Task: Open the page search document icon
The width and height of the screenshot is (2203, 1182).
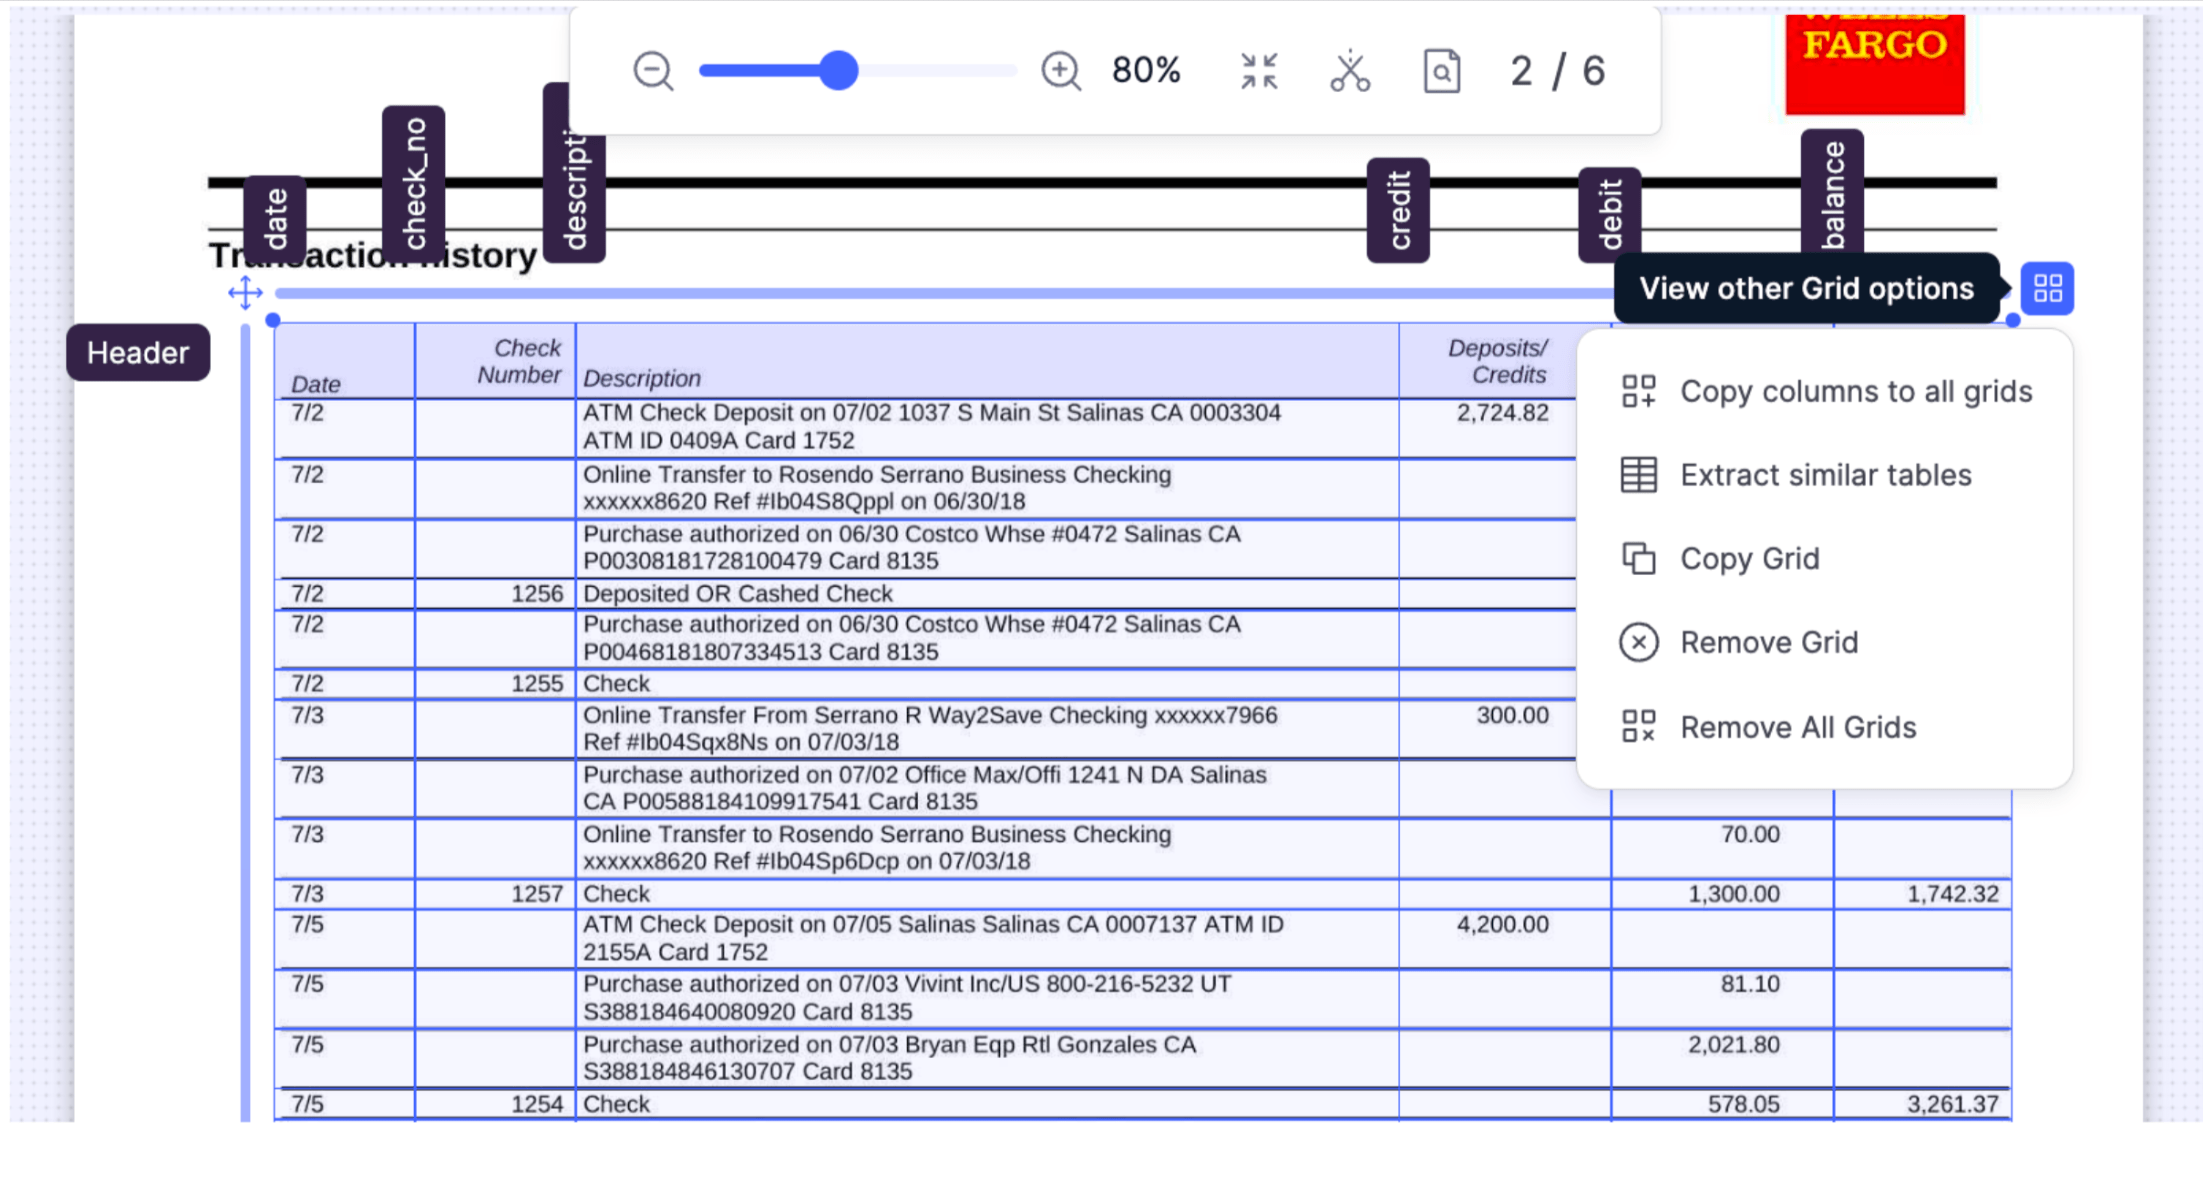Action: pyautogui.click(x=1441, y=71)
